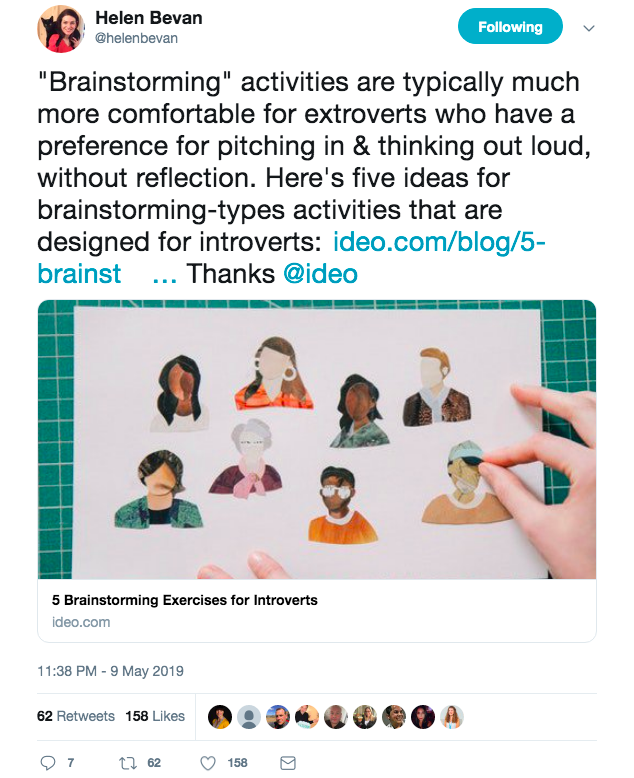Click the gray default avatar among likers
The image size is (634, 778).
click(249, 717)
